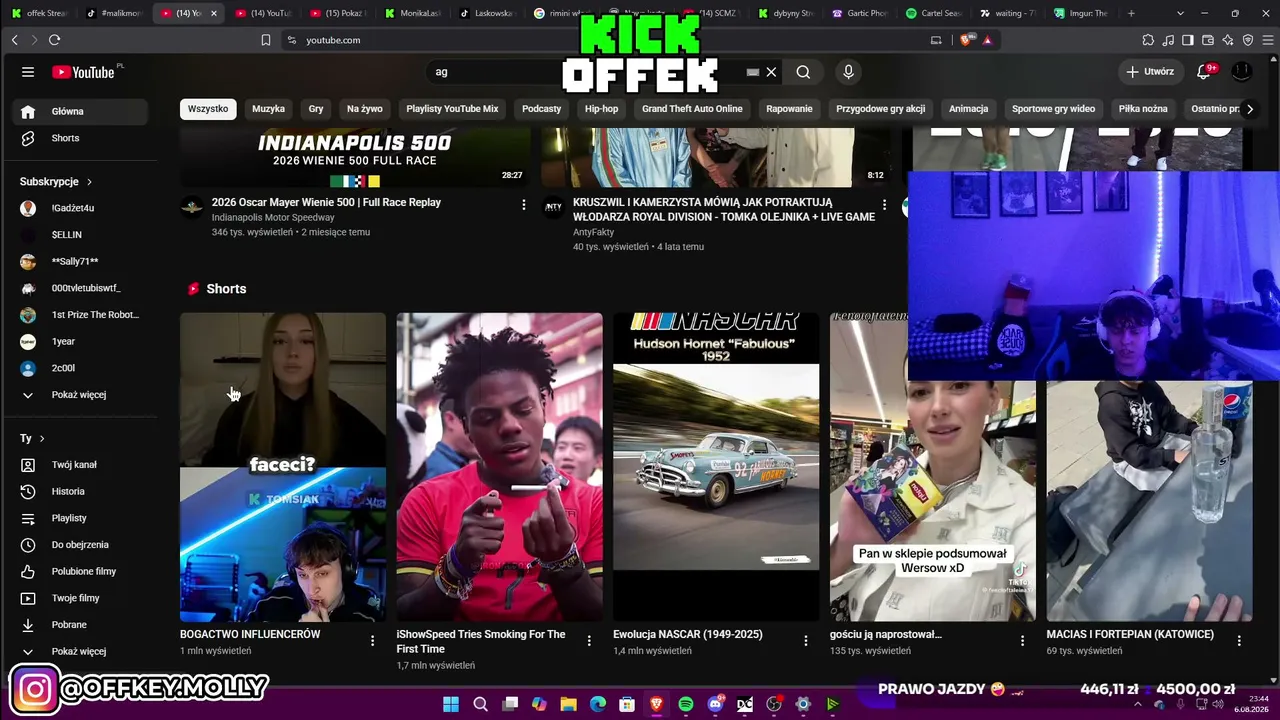Open the Shorts entry in the sidebar
The height and width of the screenshot is (720, 1280).
80,138
